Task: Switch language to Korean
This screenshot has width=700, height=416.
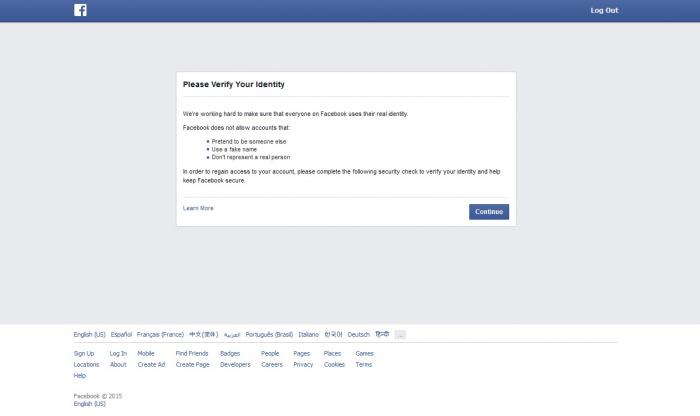Action: (333, 334)
